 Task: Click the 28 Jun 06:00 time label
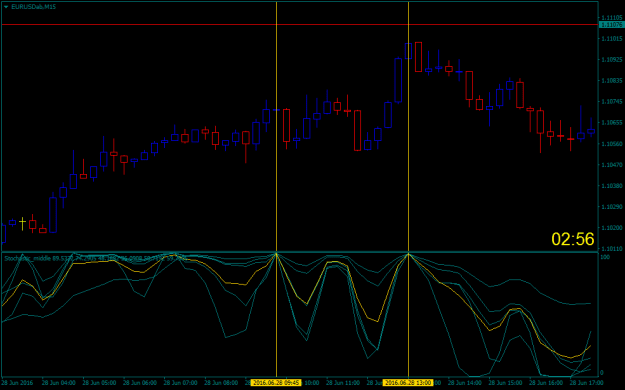[x=140, y=383]
